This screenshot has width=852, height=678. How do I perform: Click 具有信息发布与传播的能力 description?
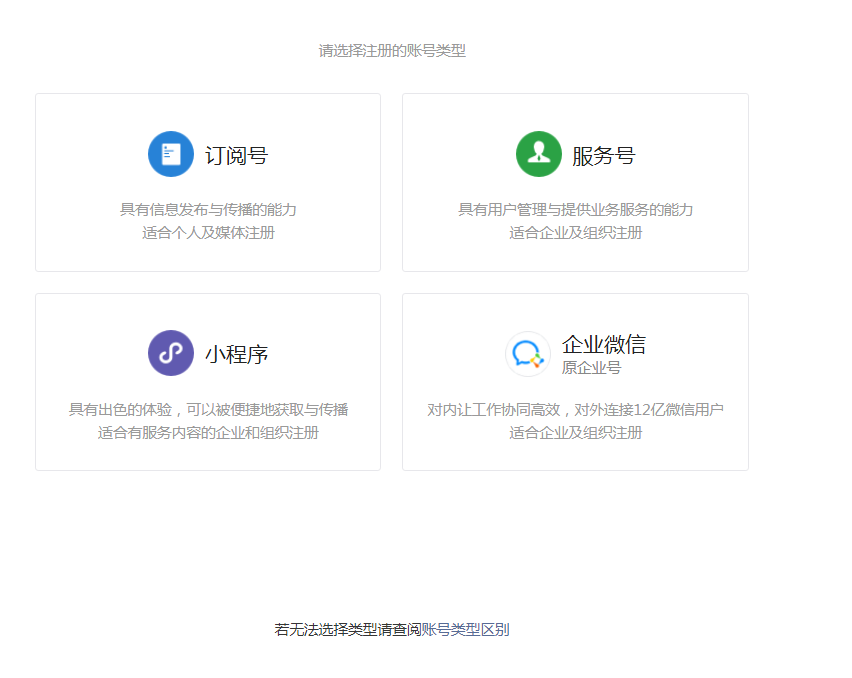point(208,210)
